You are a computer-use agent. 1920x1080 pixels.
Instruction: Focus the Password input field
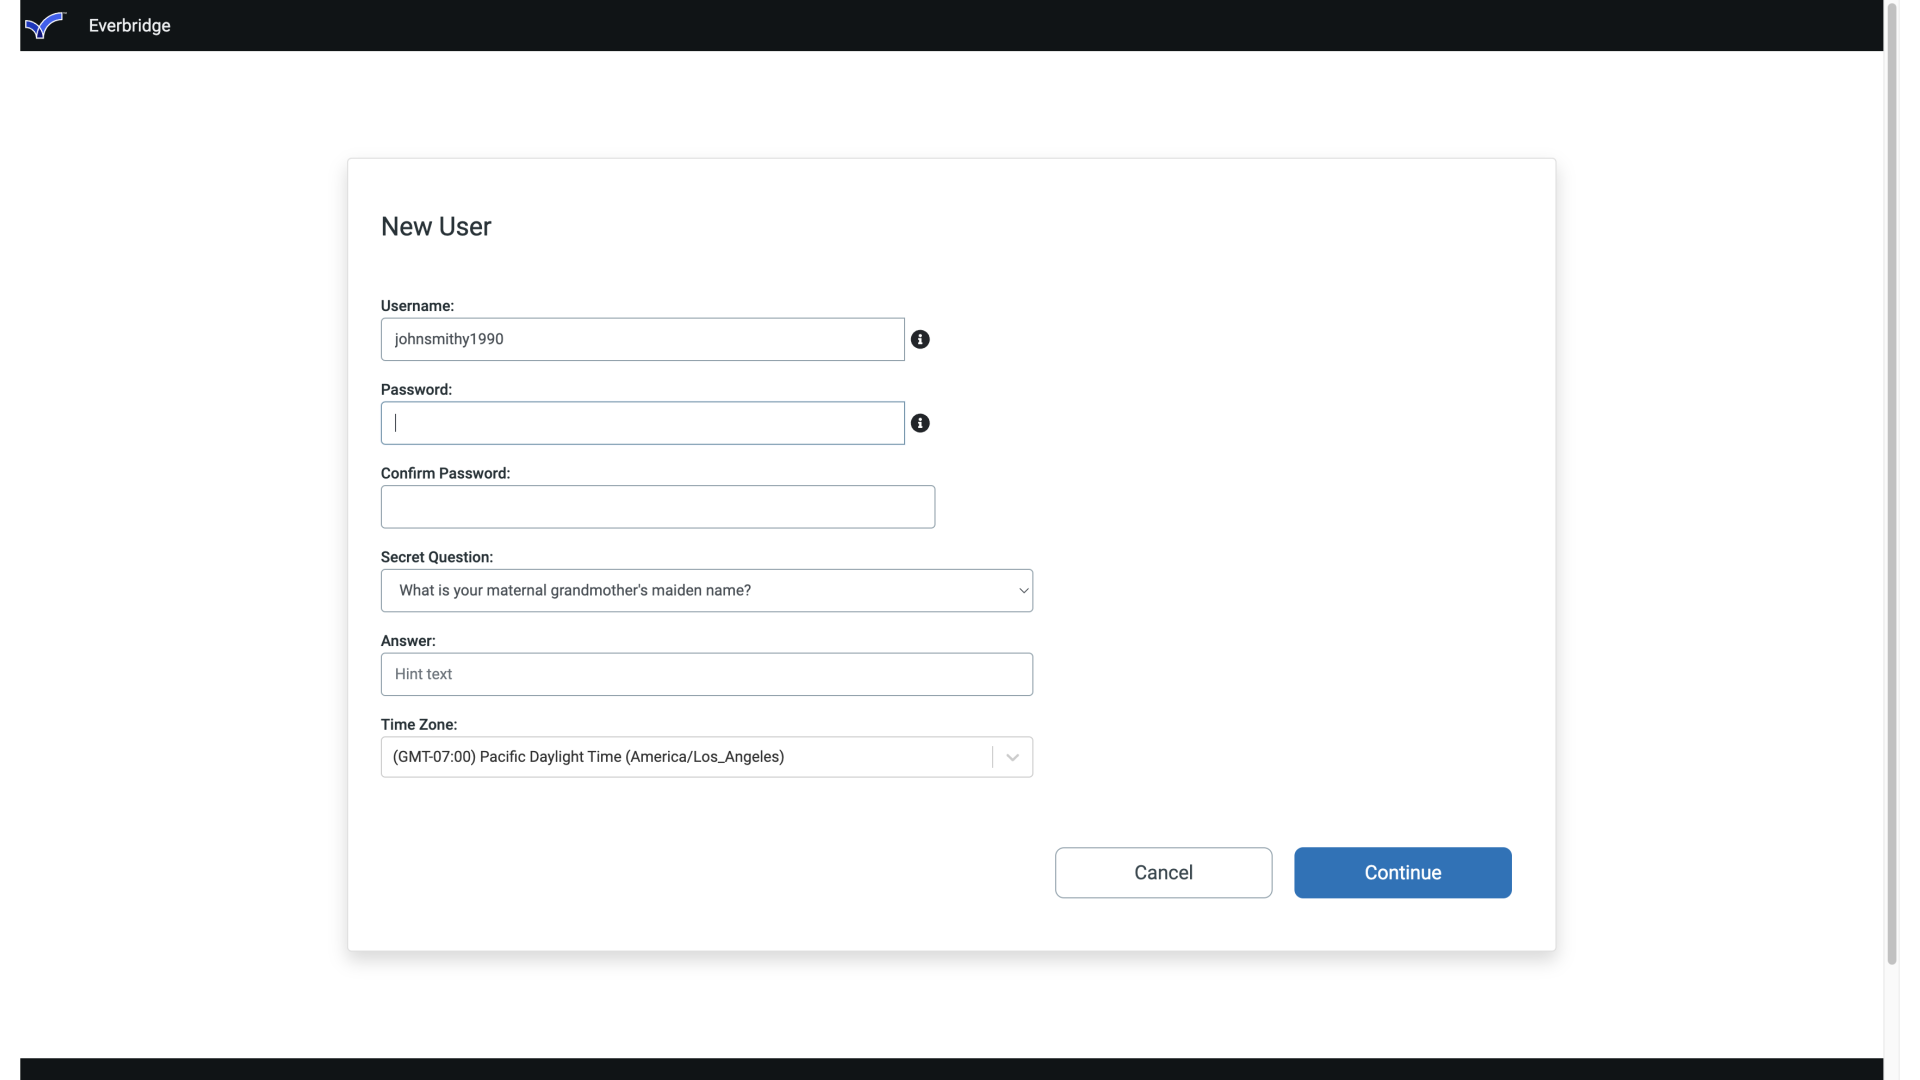click(641, 423)
